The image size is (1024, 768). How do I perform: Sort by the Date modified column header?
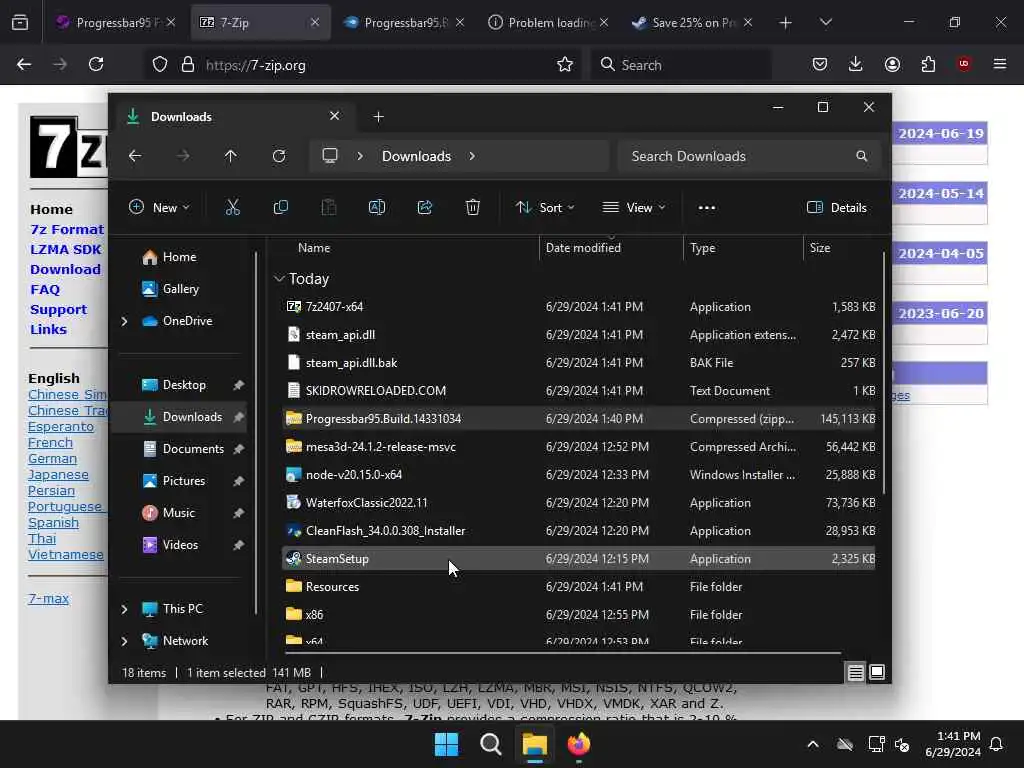tap(611, 248)
